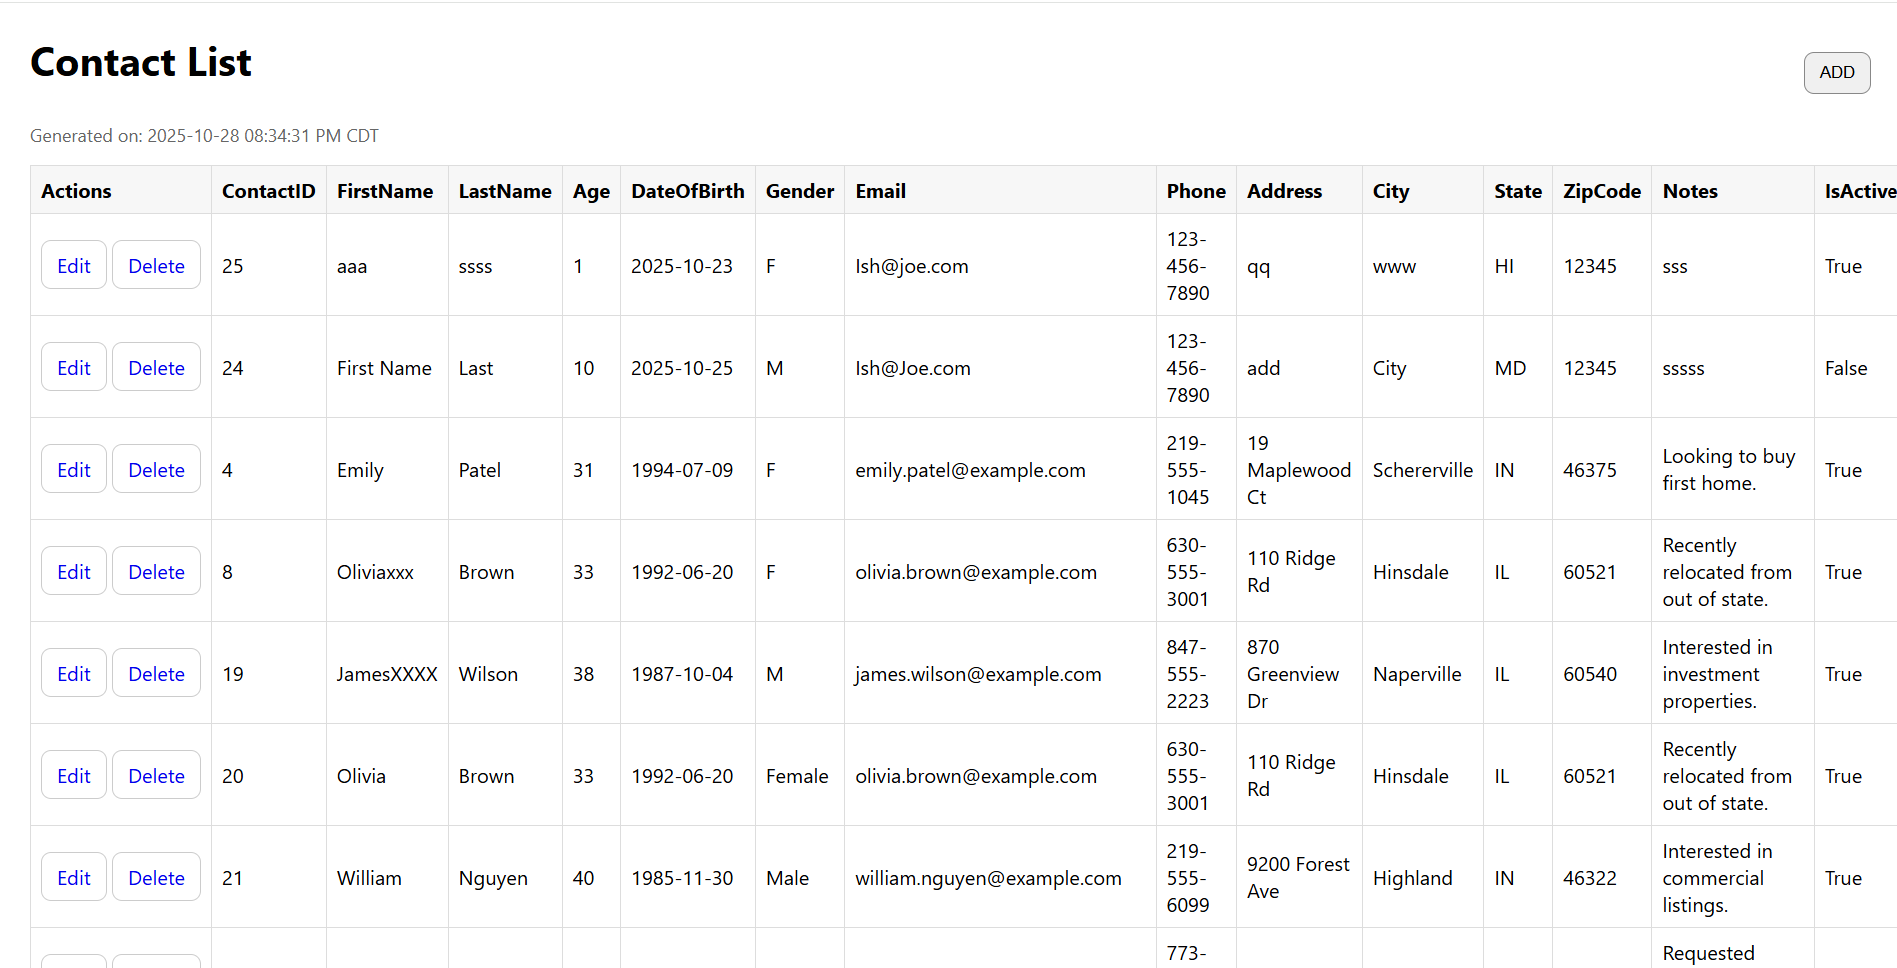Delete the Olivia Brown row with Gender Female
Image resolution: width=1897 pixels, height=968 pixels.
pos(156,775)
